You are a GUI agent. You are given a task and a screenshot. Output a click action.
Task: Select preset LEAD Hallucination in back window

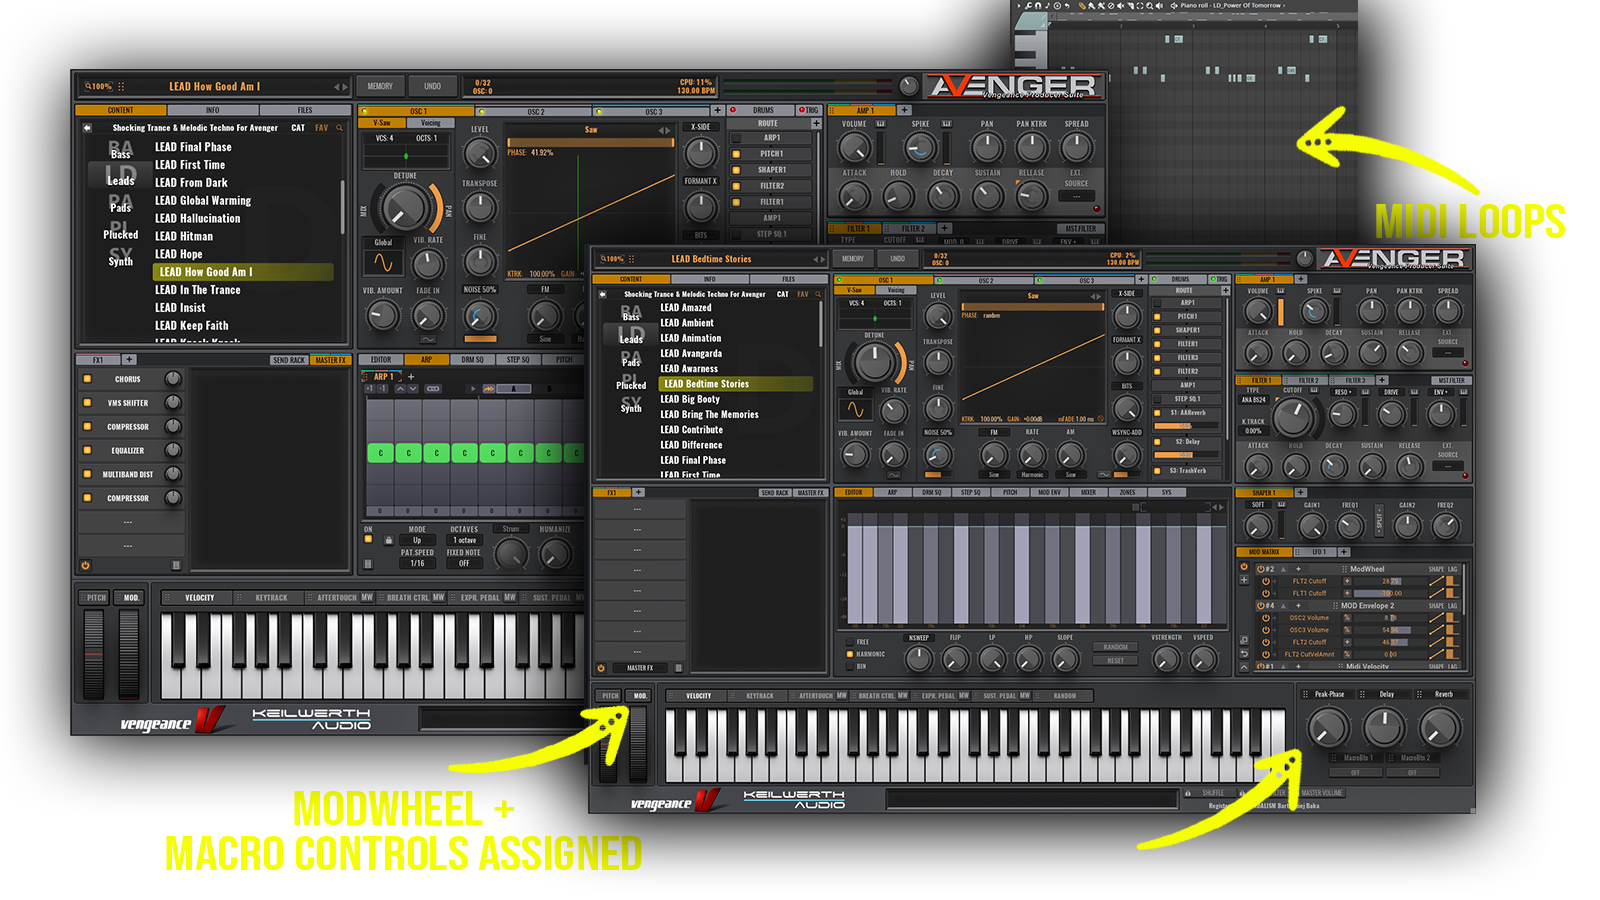coord(197,218)
